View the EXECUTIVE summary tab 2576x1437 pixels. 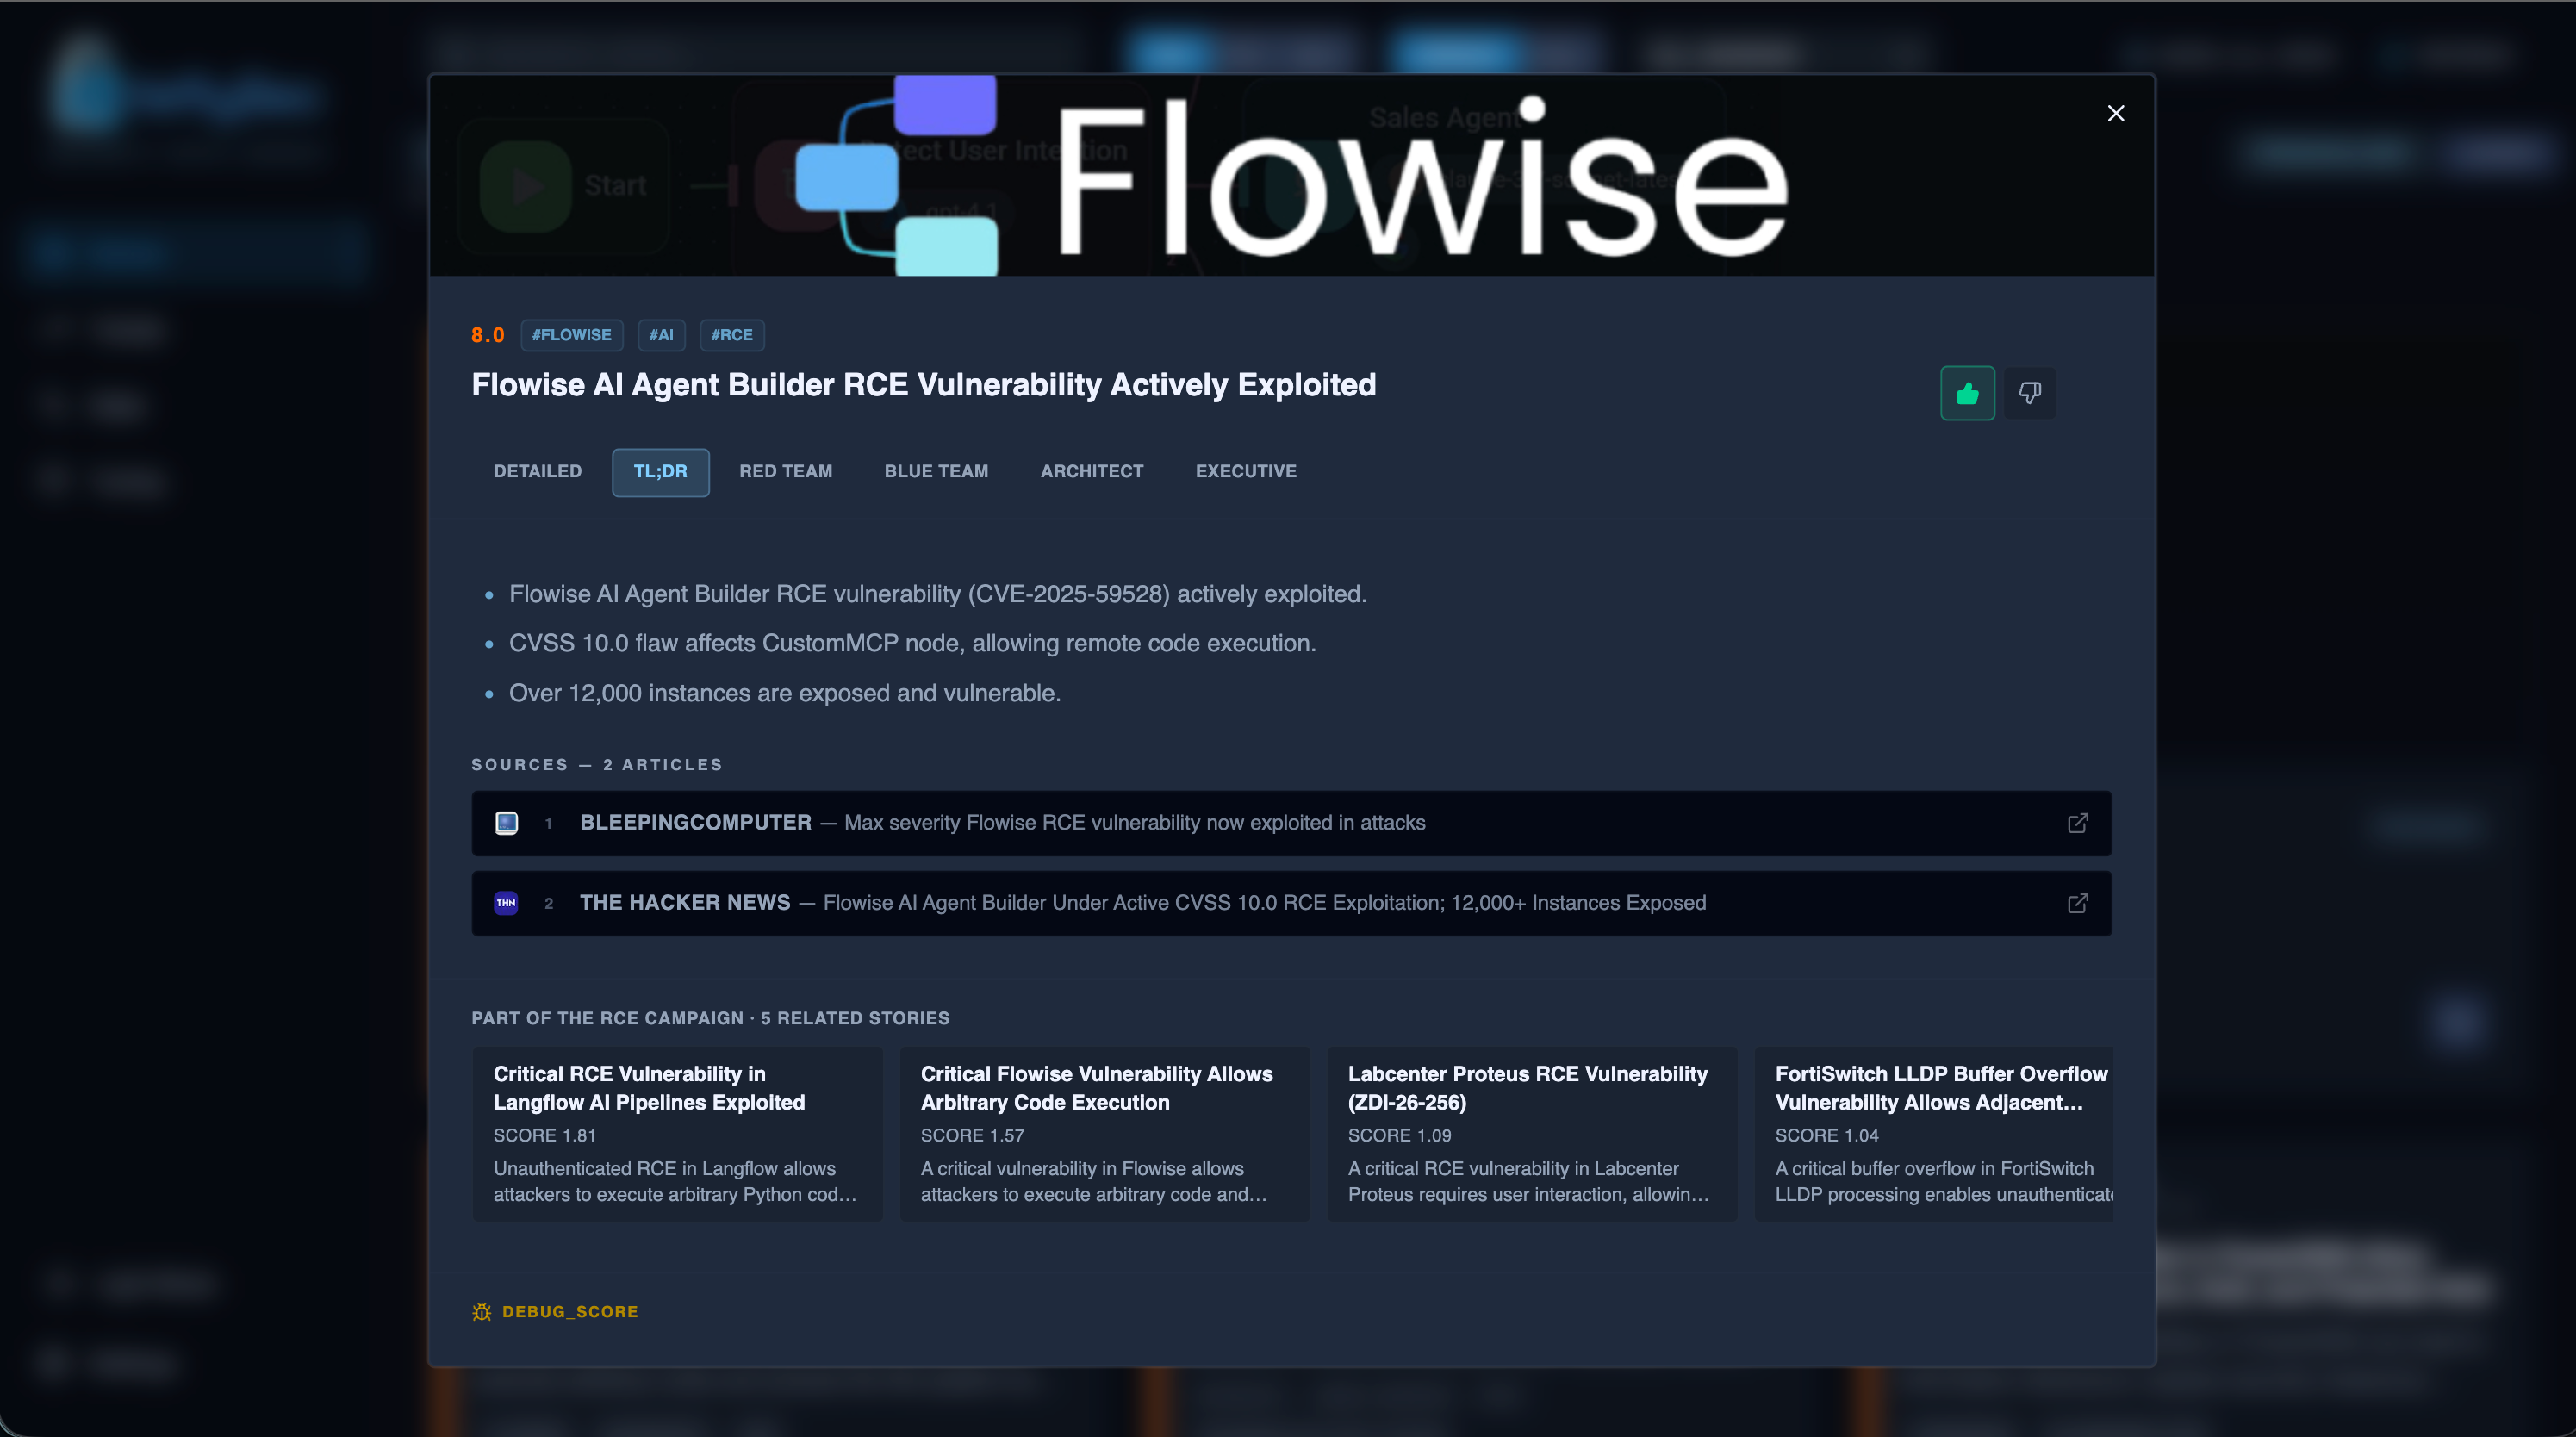click(x=1245, y=471)
